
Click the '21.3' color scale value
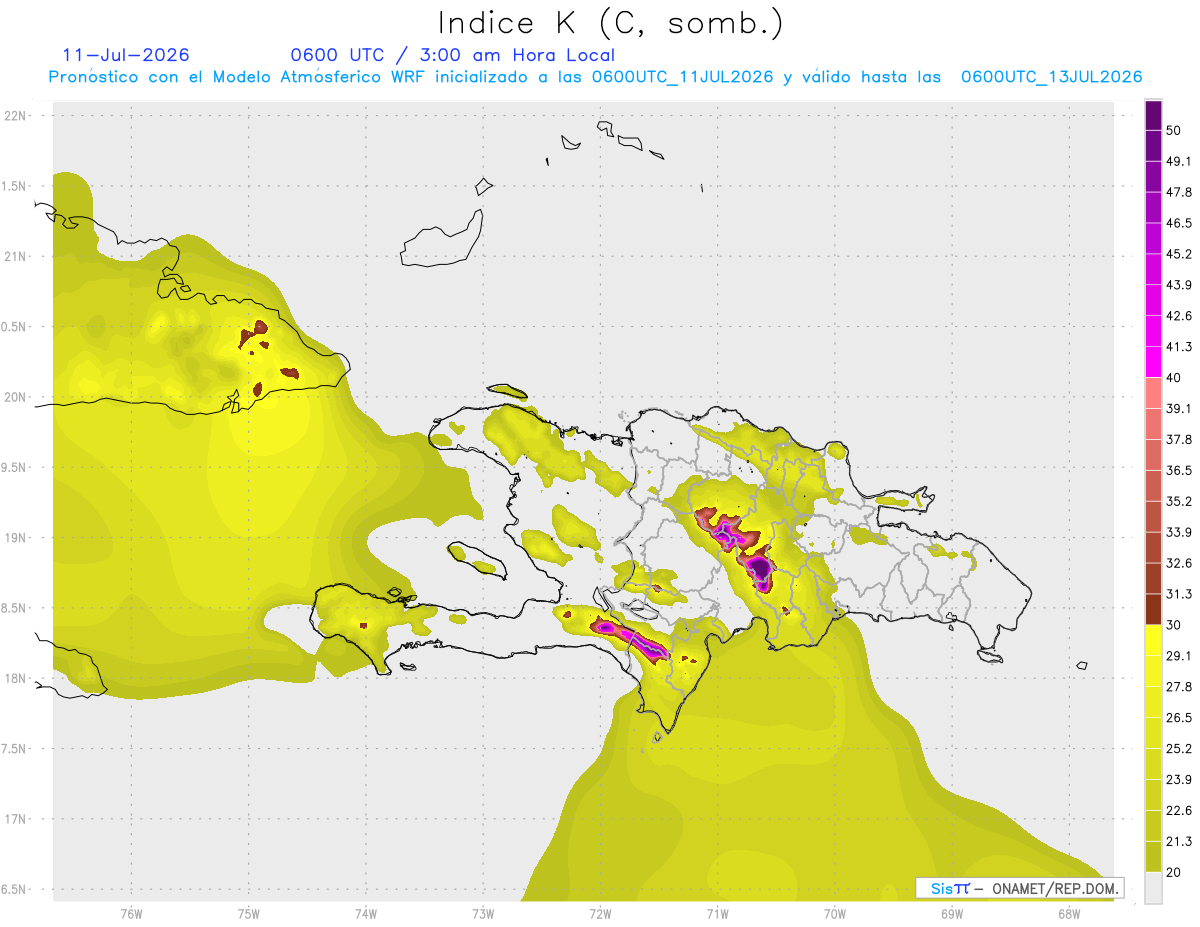[x=1179, y=842]
